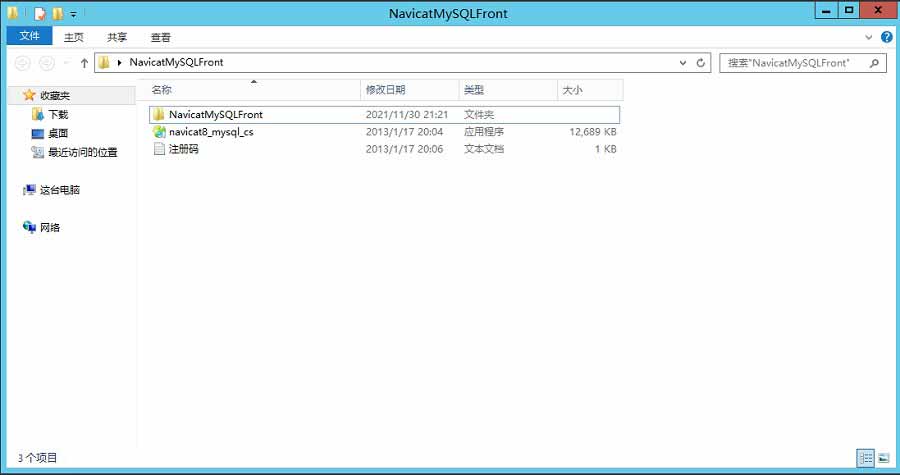Click the 应用程序 type cell
The image size is (900, 475).
click(x=484, y=132)
